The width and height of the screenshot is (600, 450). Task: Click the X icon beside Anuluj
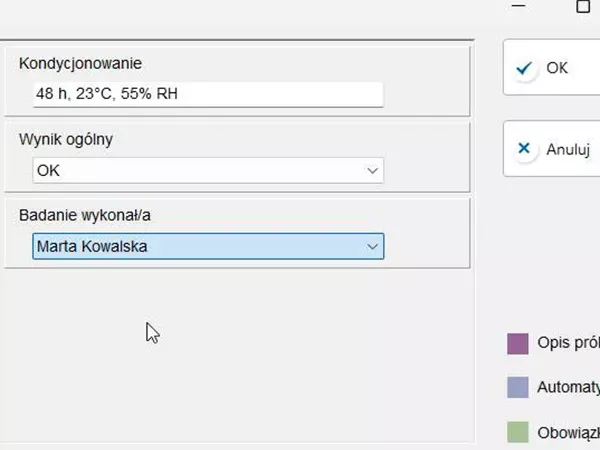pyautogui.click(x=523, y=149)
